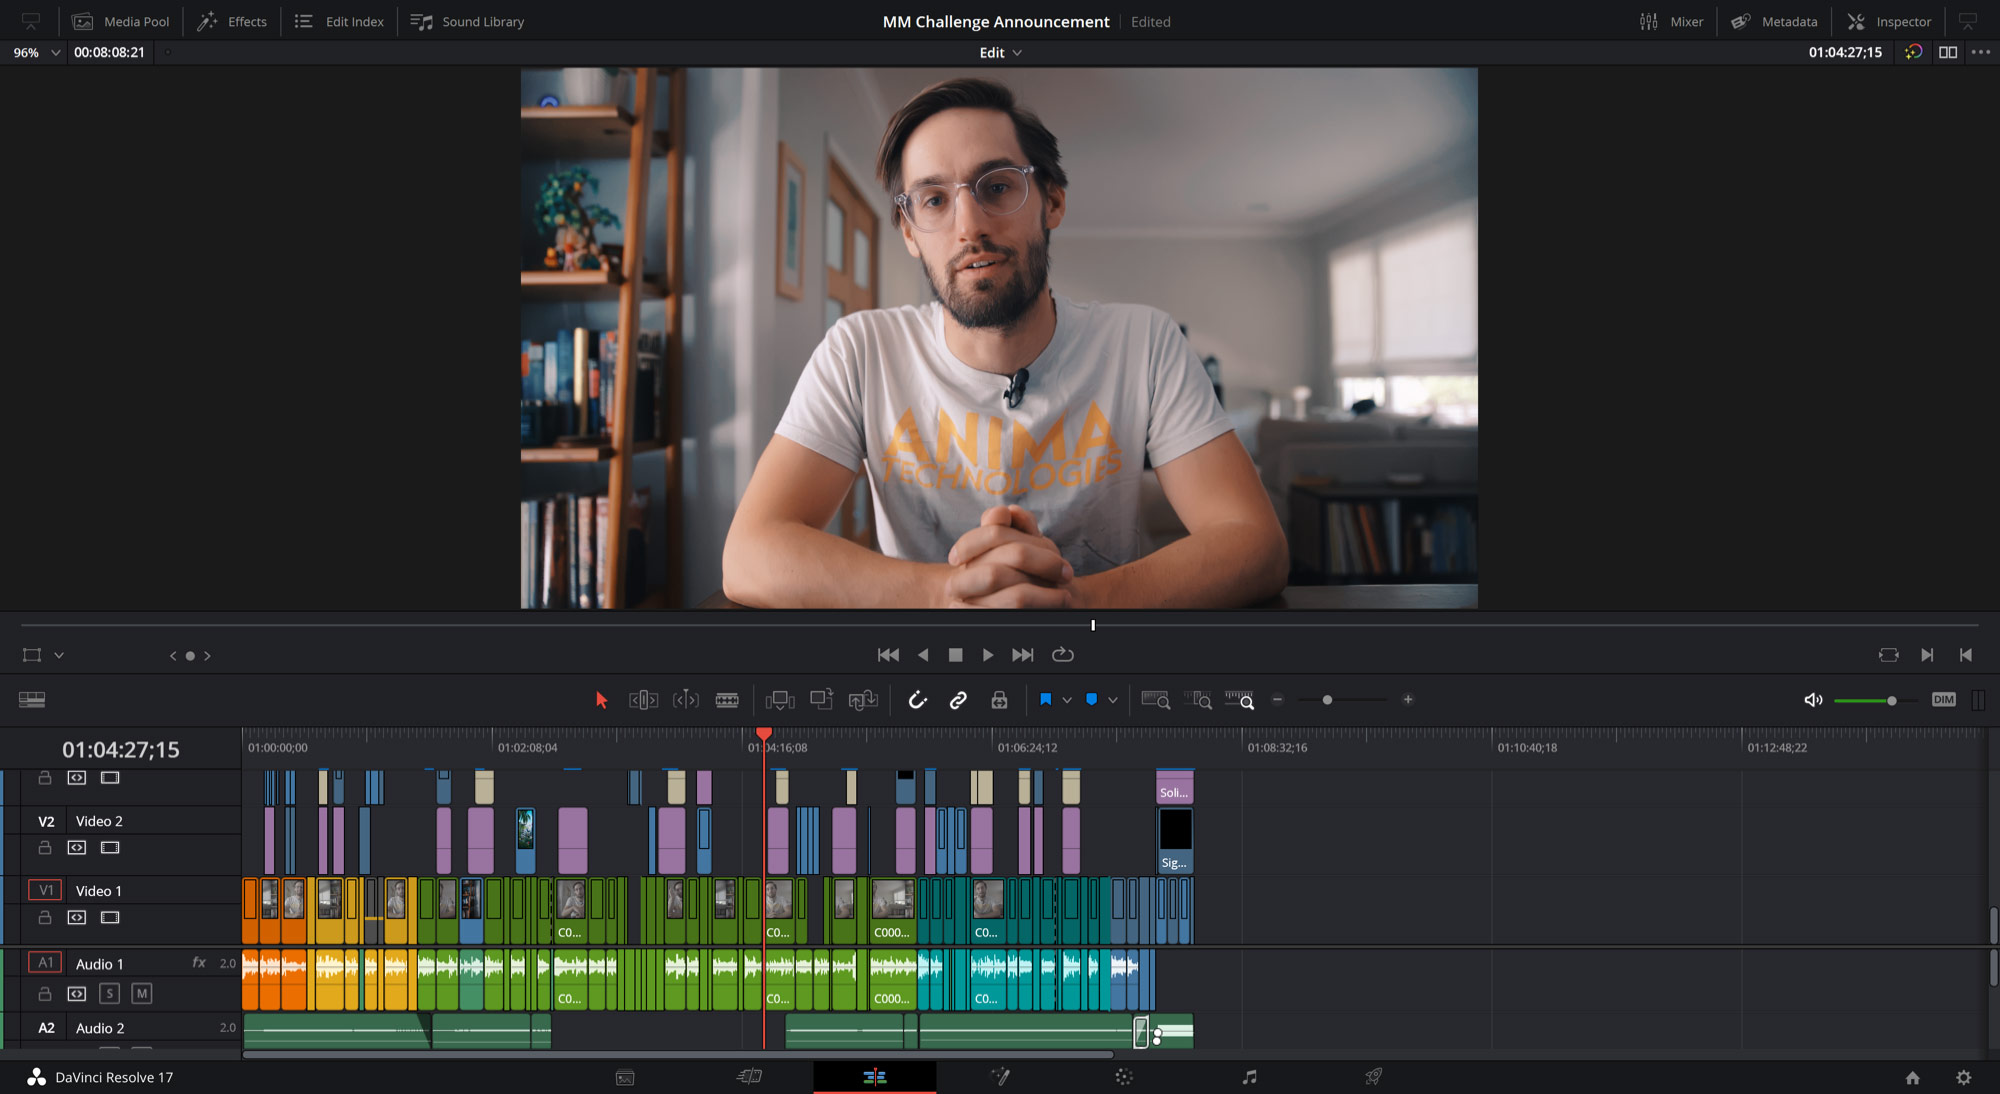Toggle linked selection chain icon
This screenshot has width=2000, height=1094.
click(958, 700)
